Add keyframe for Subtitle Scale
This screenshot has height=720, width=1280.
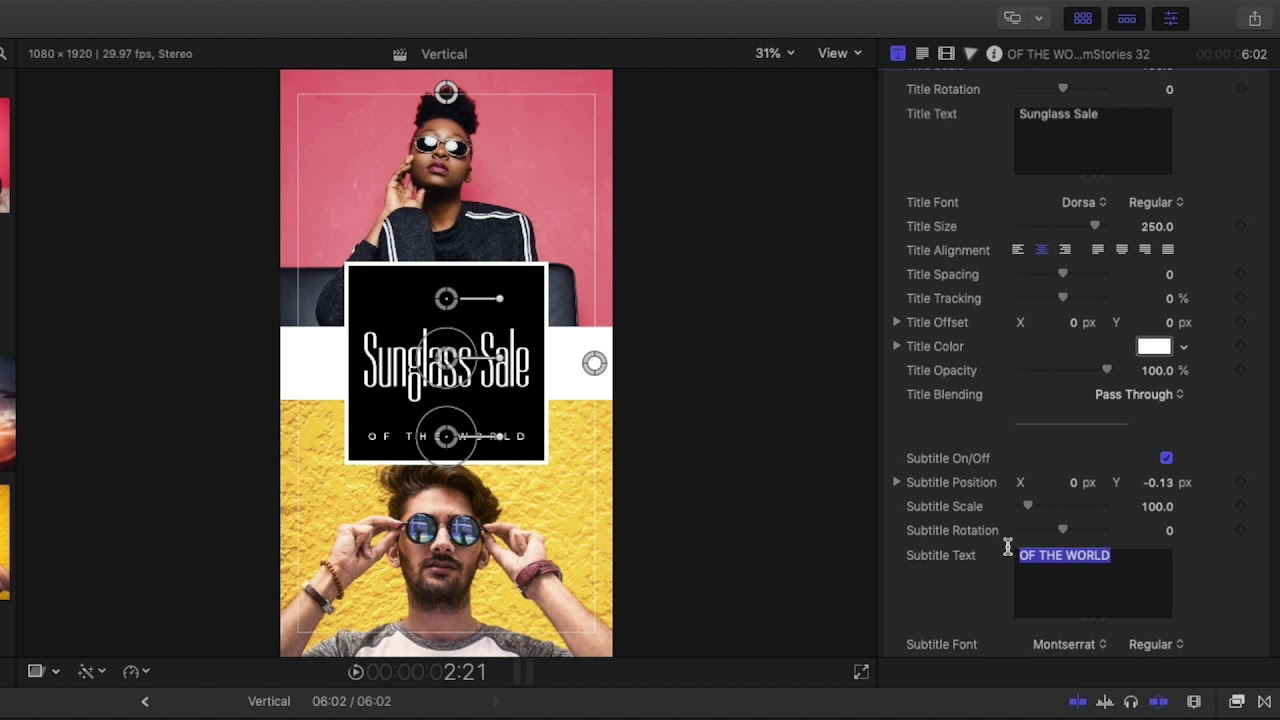1241,506
